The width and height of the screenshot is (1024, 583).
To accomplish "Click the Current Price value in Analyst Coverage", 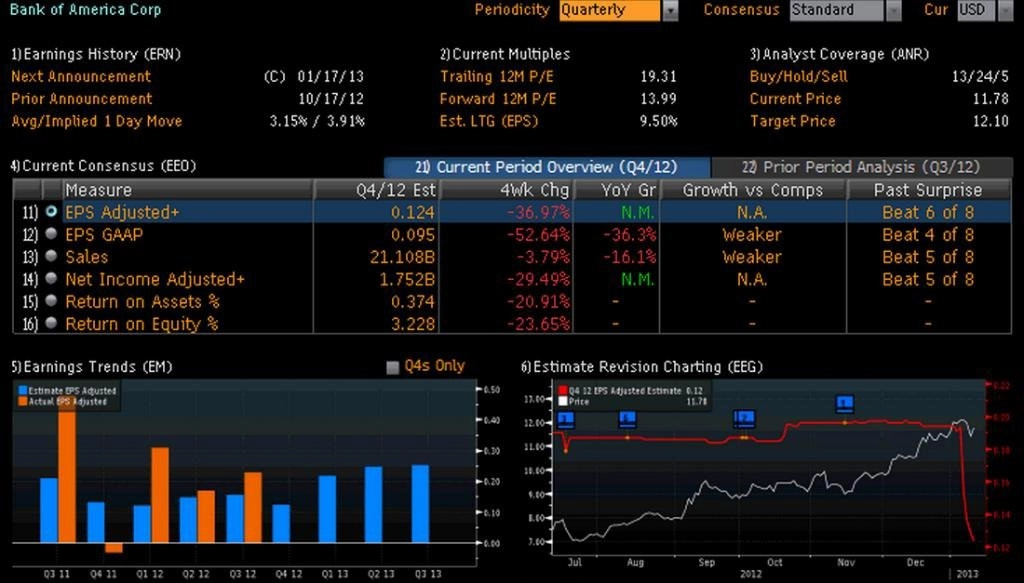I will [990, 99].
